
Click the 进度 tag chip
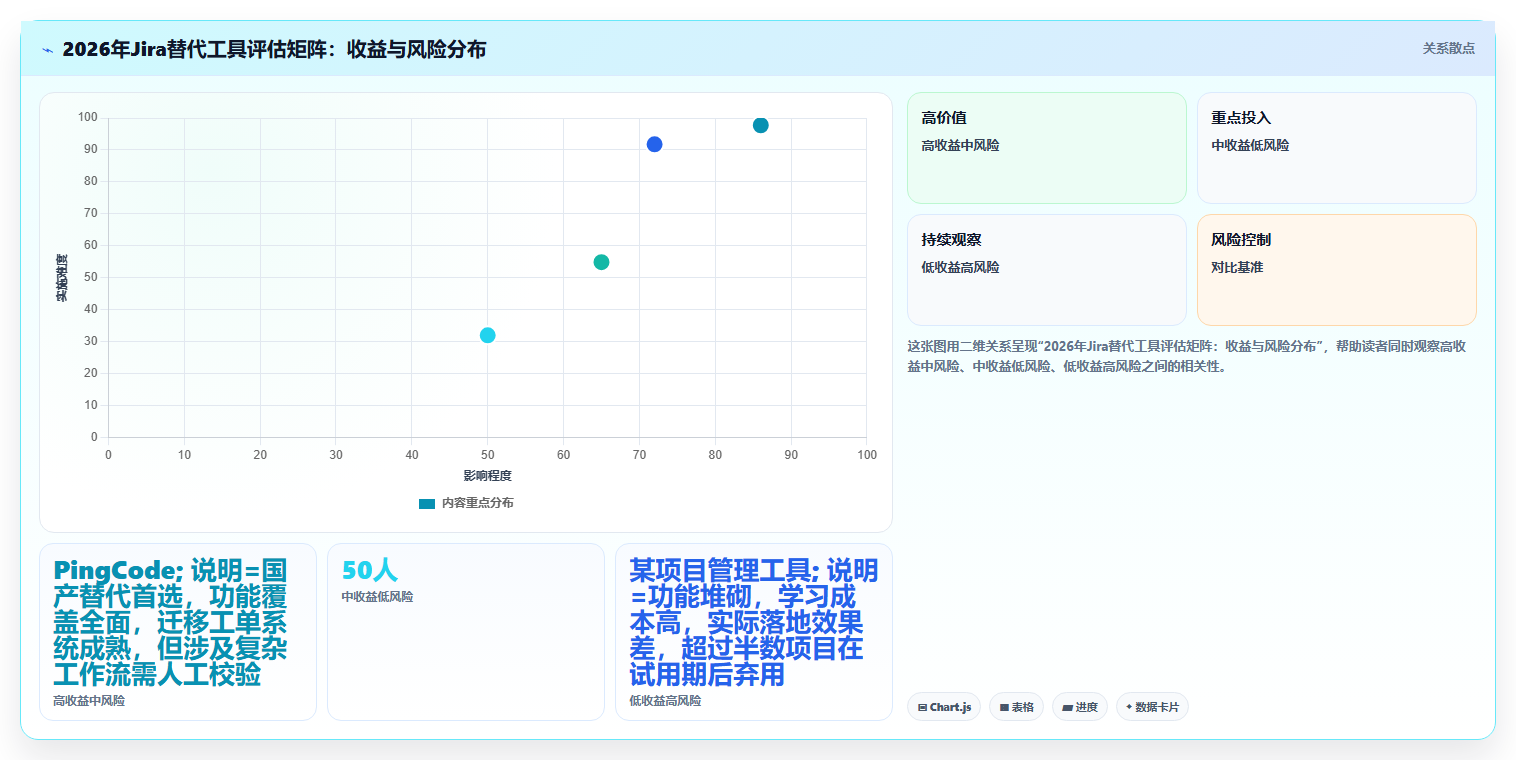click(1080, 707)
